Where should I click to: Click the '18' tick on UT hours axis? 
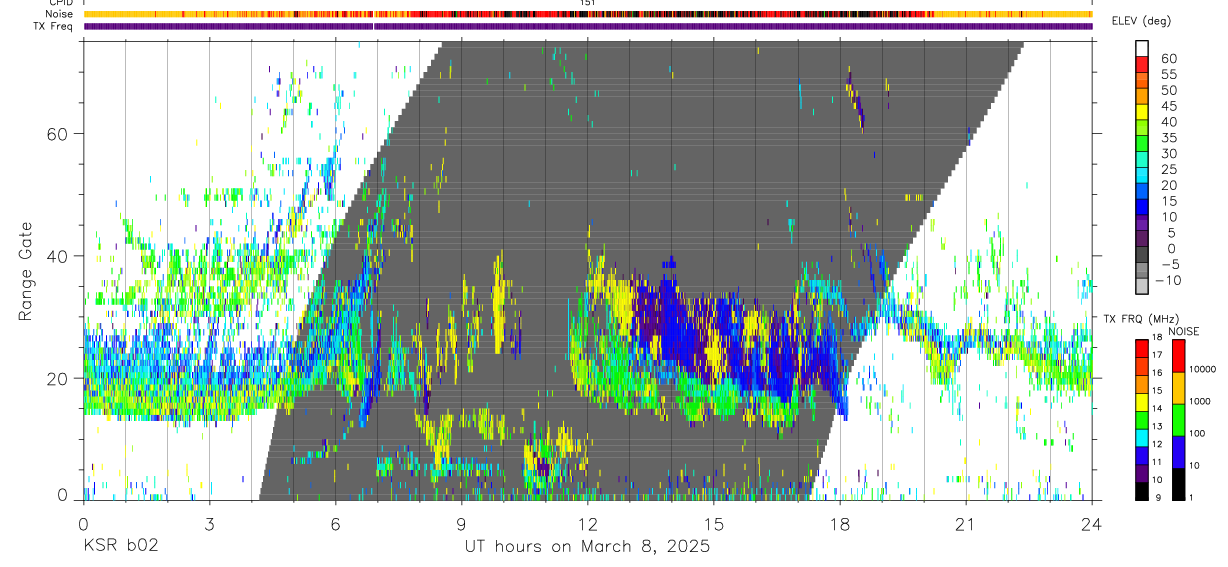839,524
